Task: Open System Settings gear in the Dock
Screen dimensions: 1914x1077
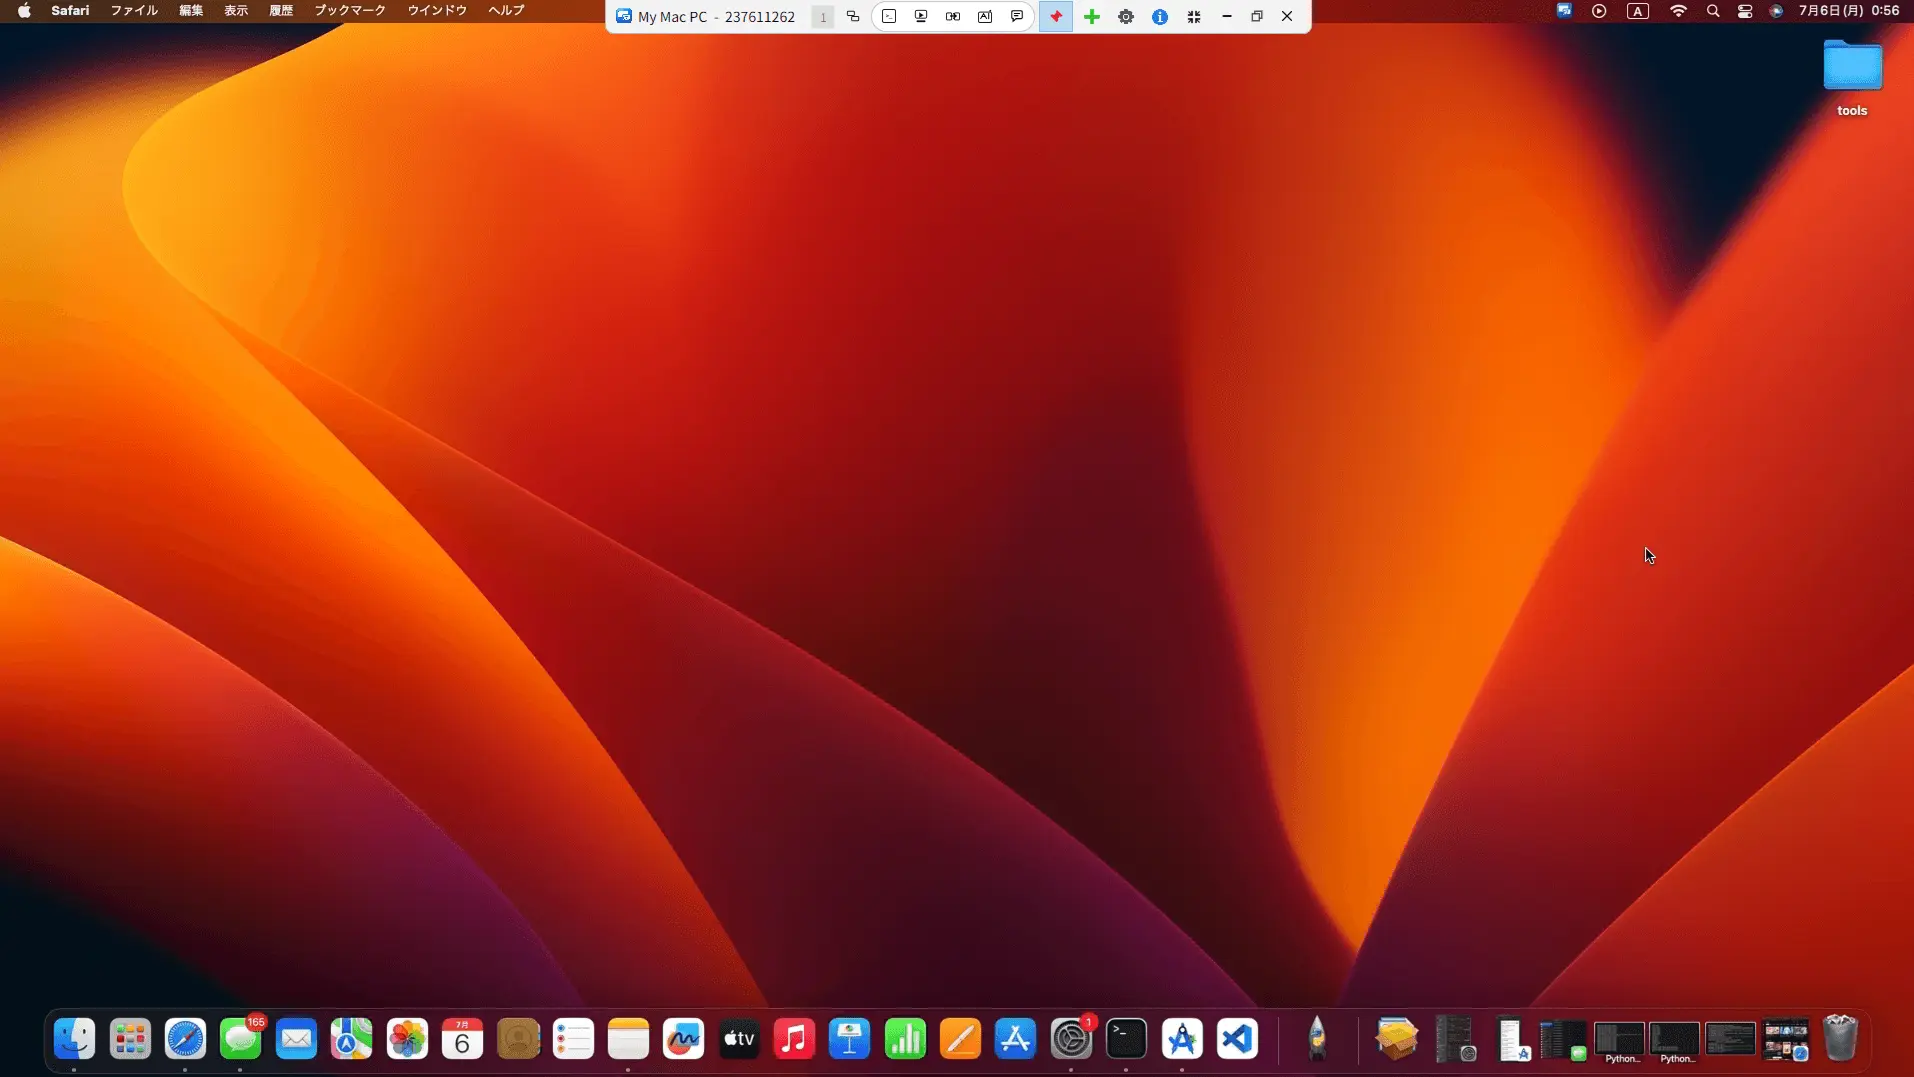Action: [x=1072, y=1040]
